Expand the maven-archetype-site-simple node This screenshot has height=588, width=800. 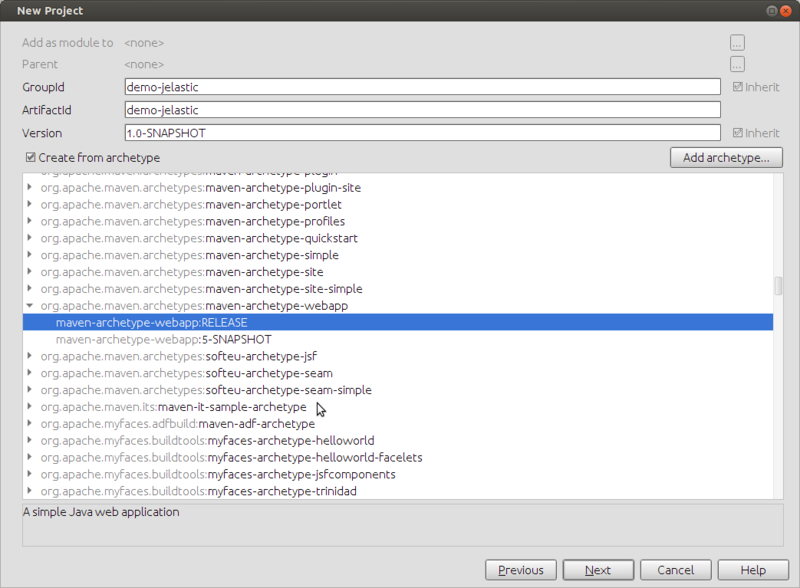pyautogui.click(x=30, y=288)
